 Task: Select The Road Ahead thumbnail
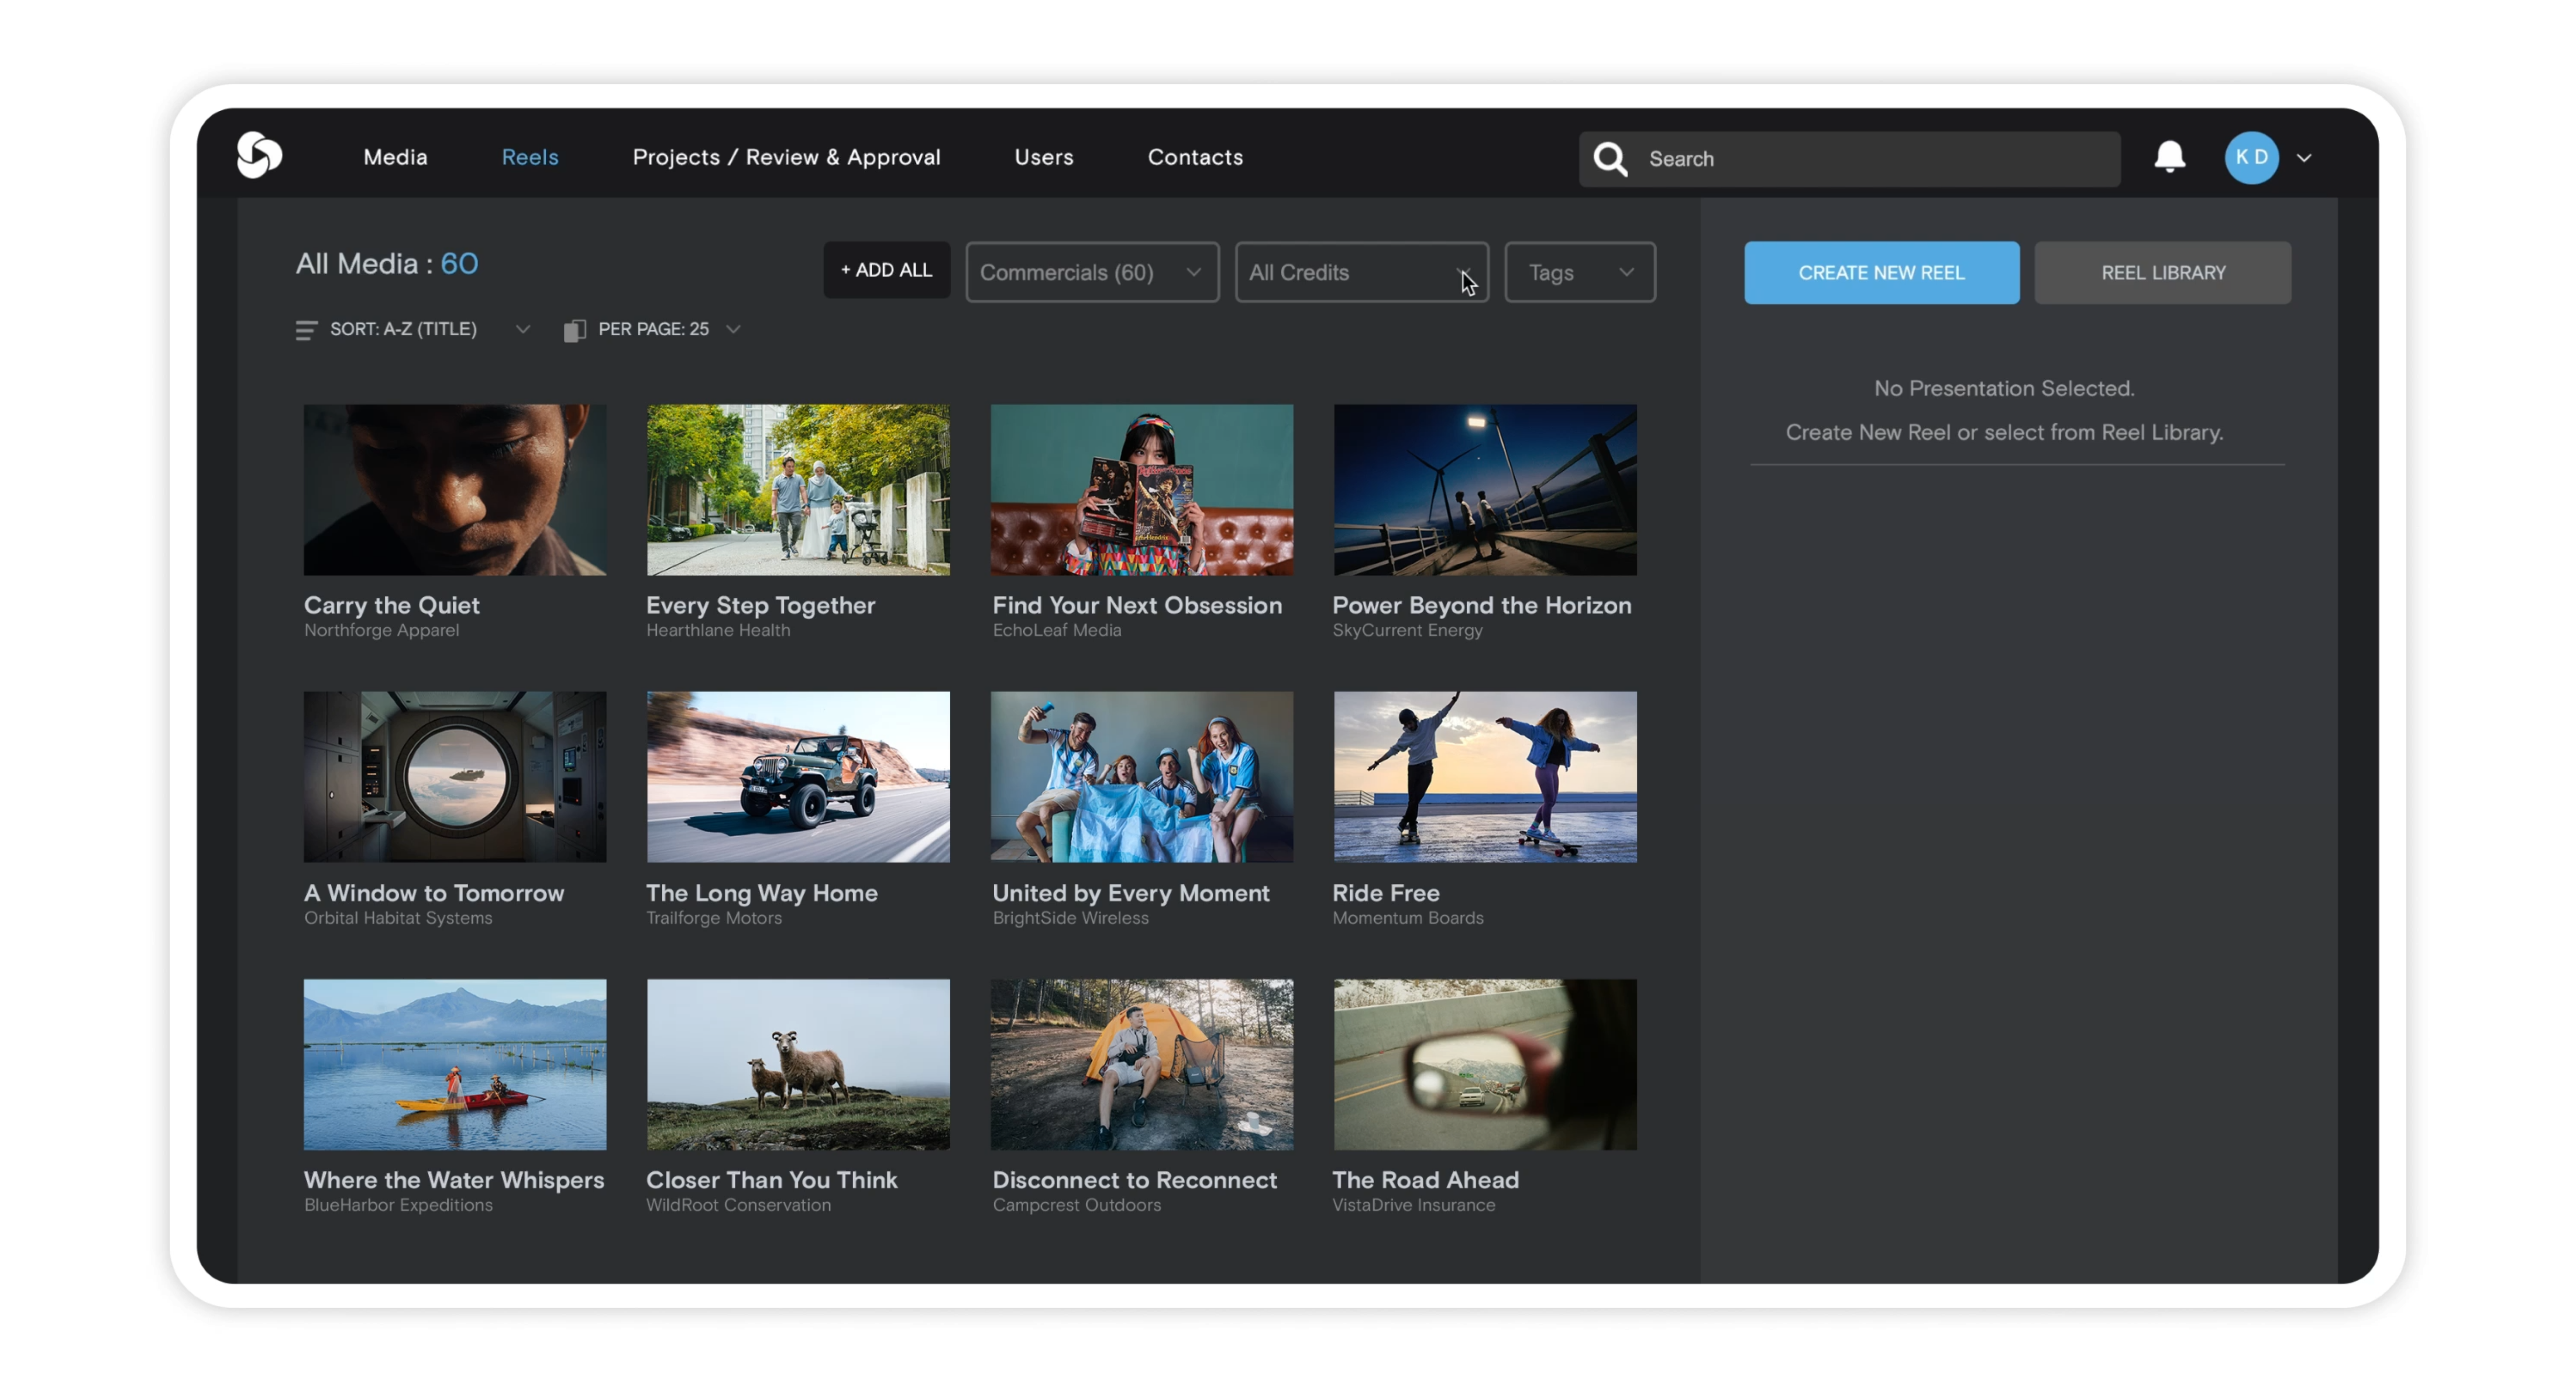click(x=1485, y=1064)
